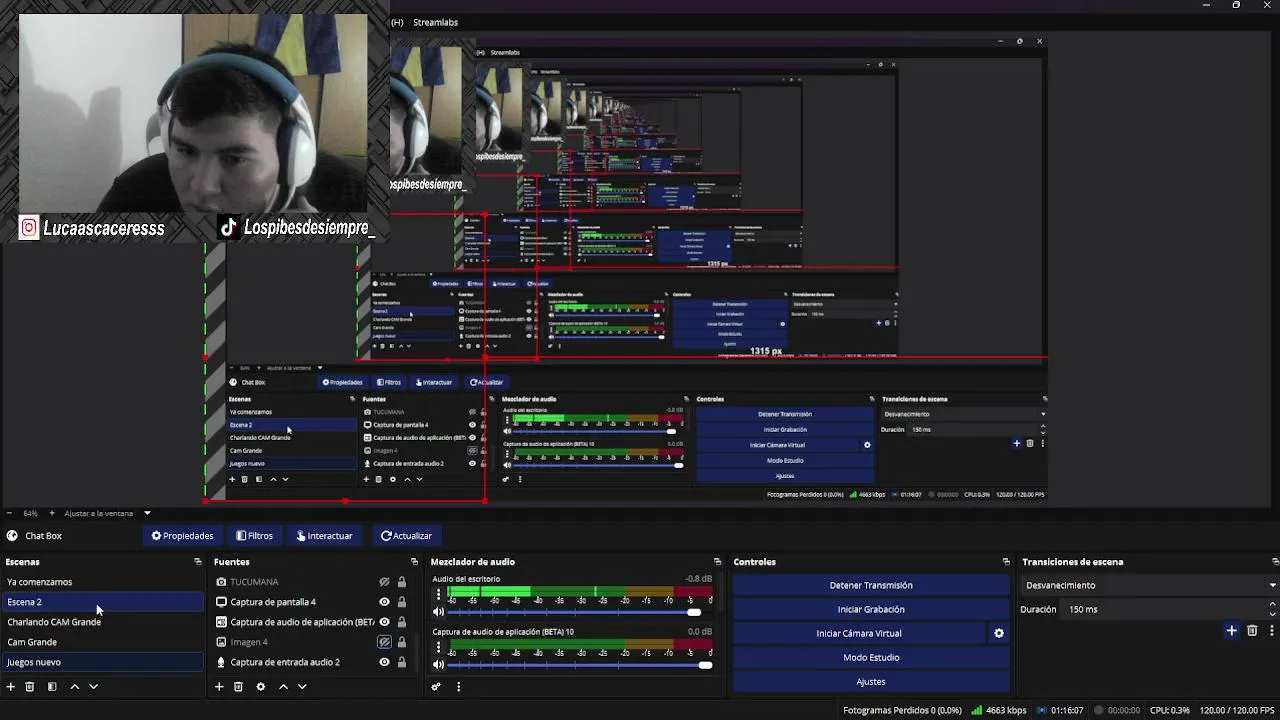Viewport: 1280px width, 720px height.
Task: Unlock Imagen 4 source padlock
Action: click(x=402, y=642)
